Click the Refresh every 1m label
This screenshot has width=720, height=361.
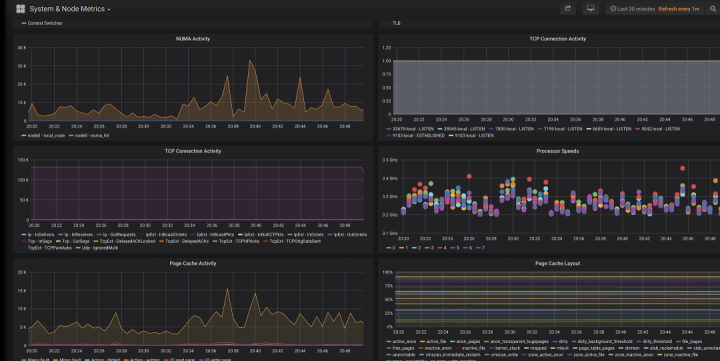679,9
